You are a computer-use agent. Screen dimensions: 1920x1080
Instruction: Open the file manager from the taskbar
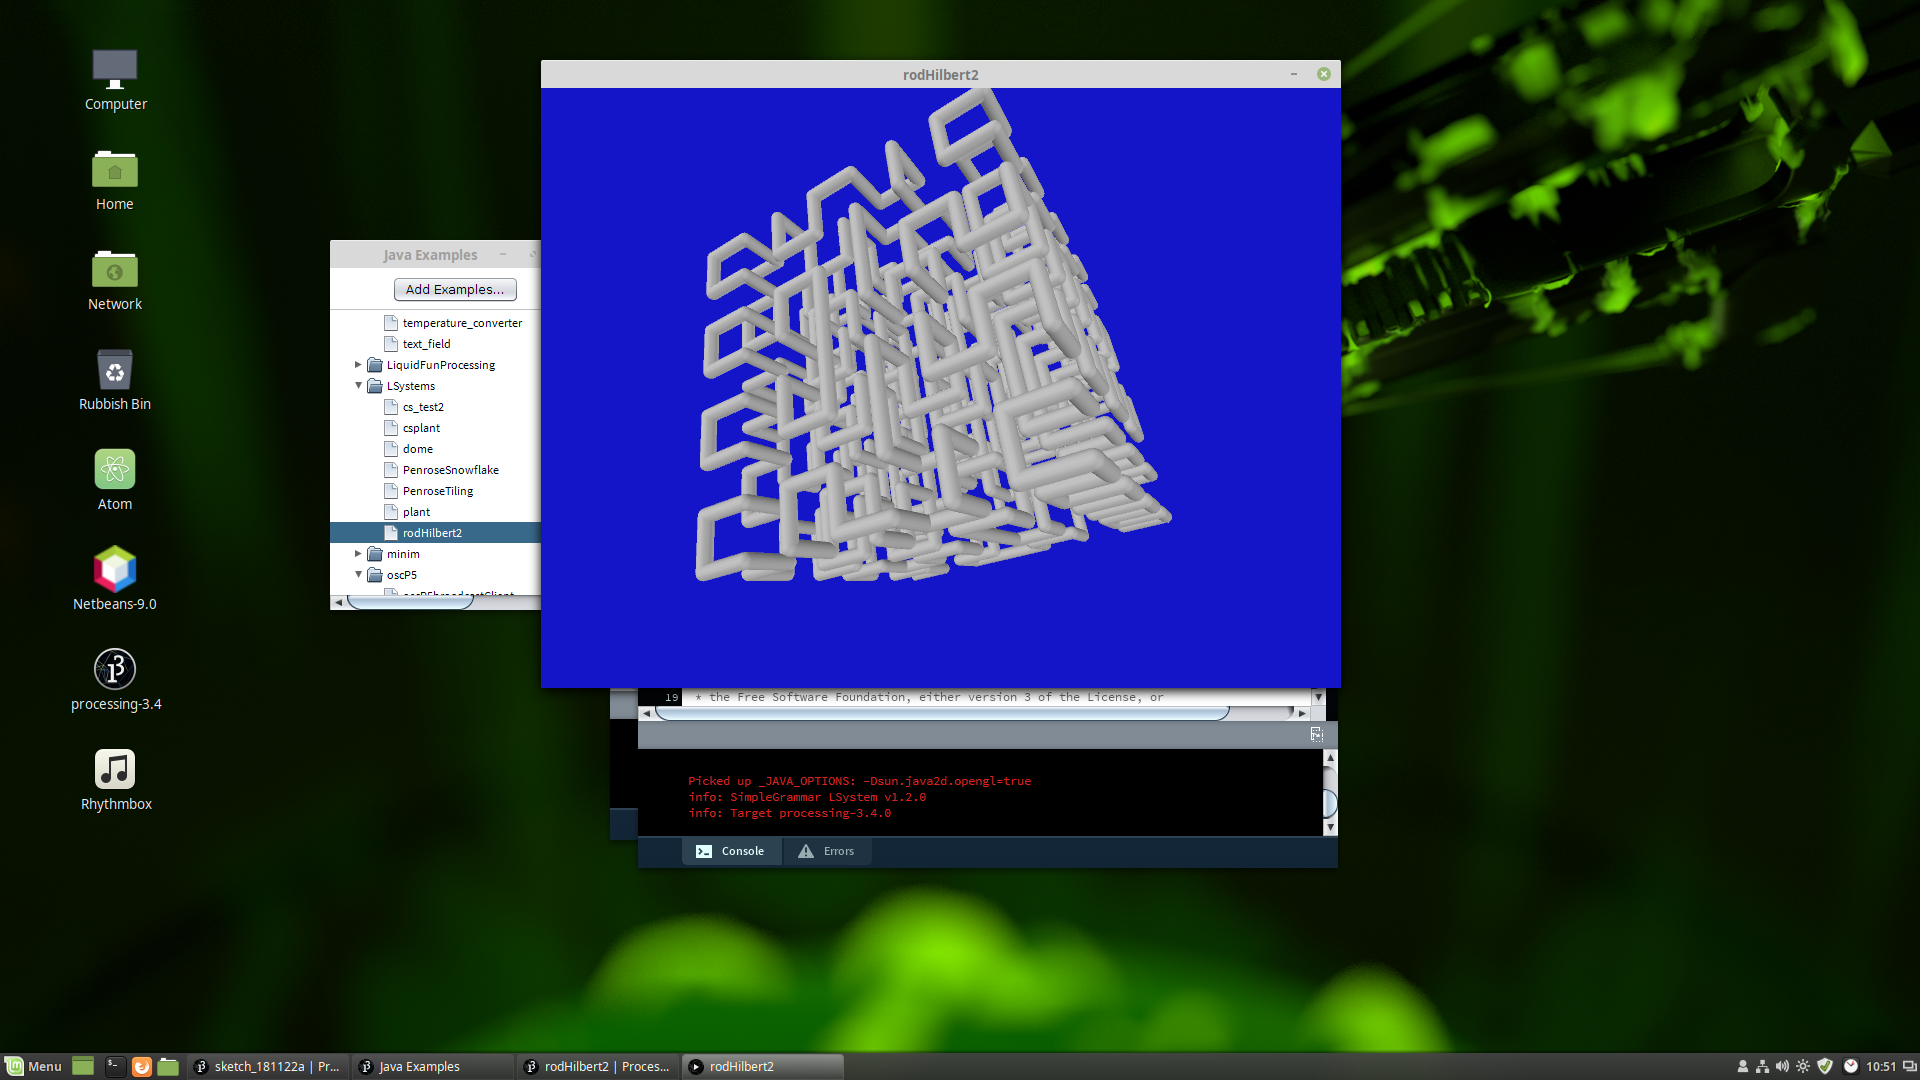pyautogui.click(x=168, y=1066)
